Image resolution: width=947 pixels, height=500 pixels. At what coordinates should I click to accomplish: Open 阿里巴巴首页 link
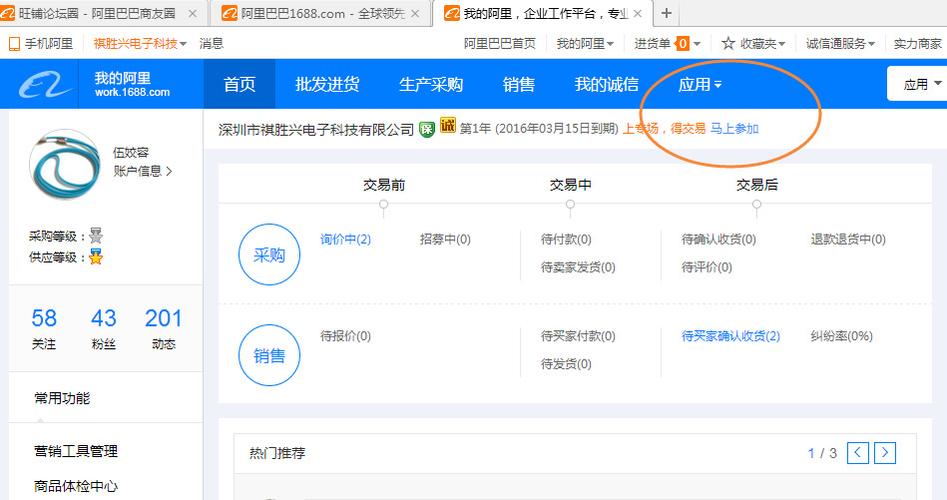pos(499,43)
